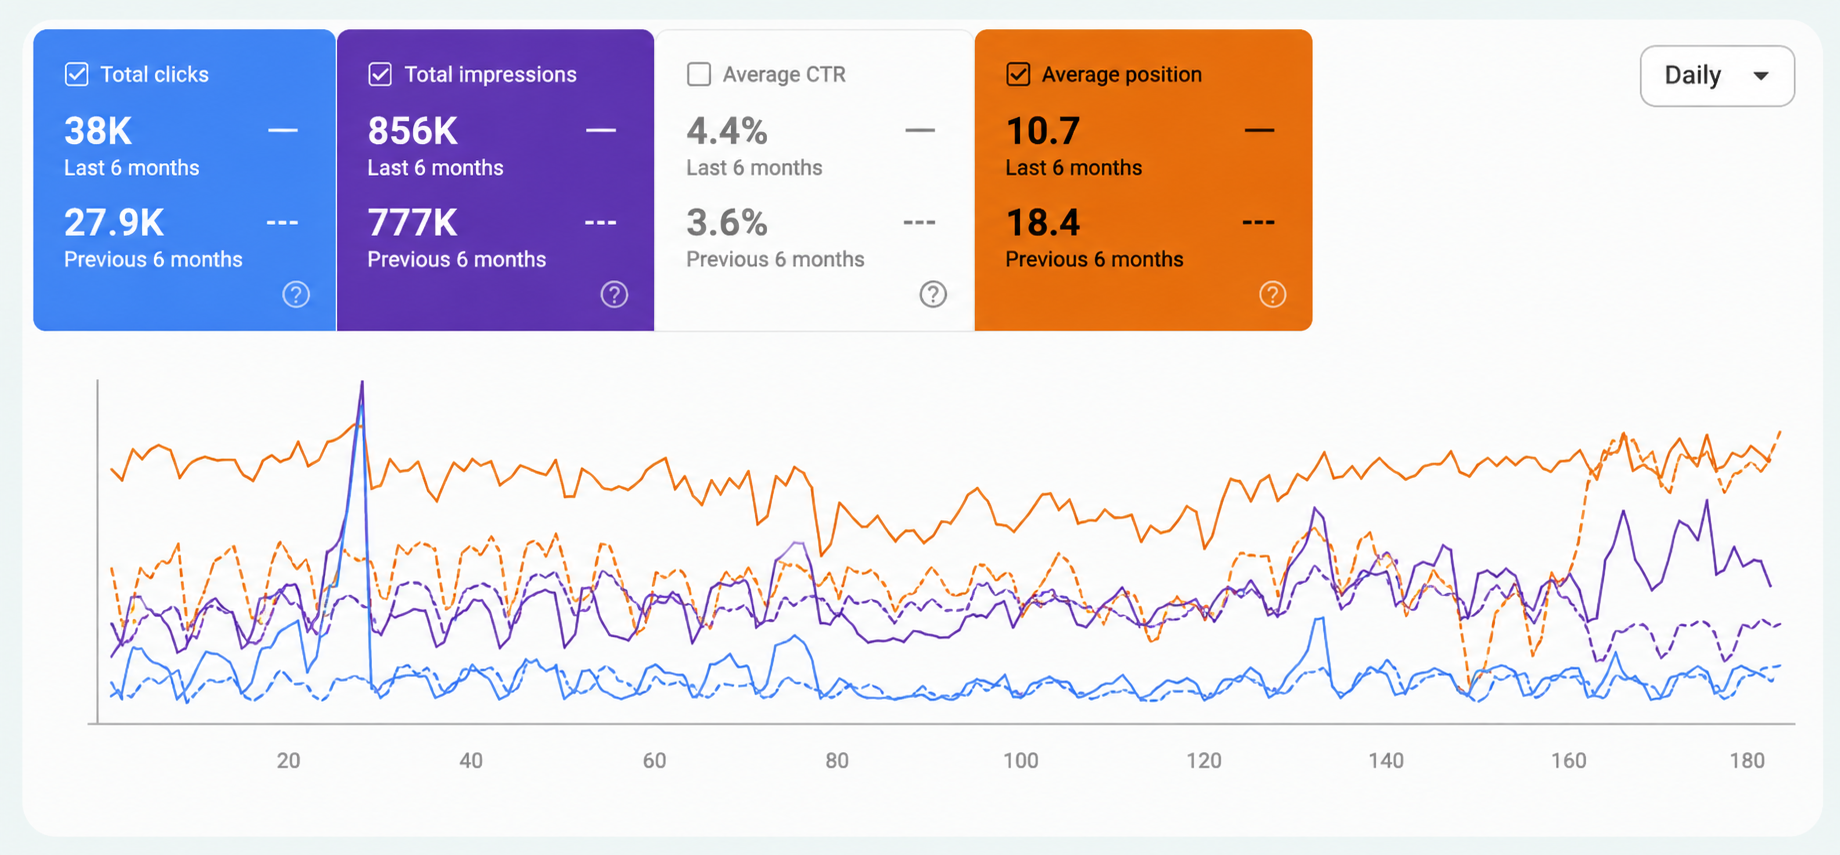
Task: Click the 777K previous impressions value
Action: (412, 222)
